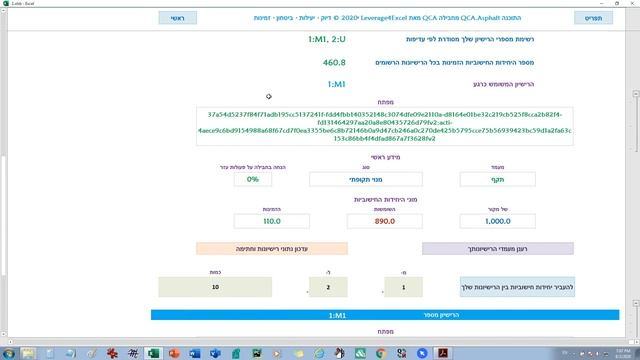Open the orange play media icon in taskbar
Screen dimensions: 640x360
278,353
